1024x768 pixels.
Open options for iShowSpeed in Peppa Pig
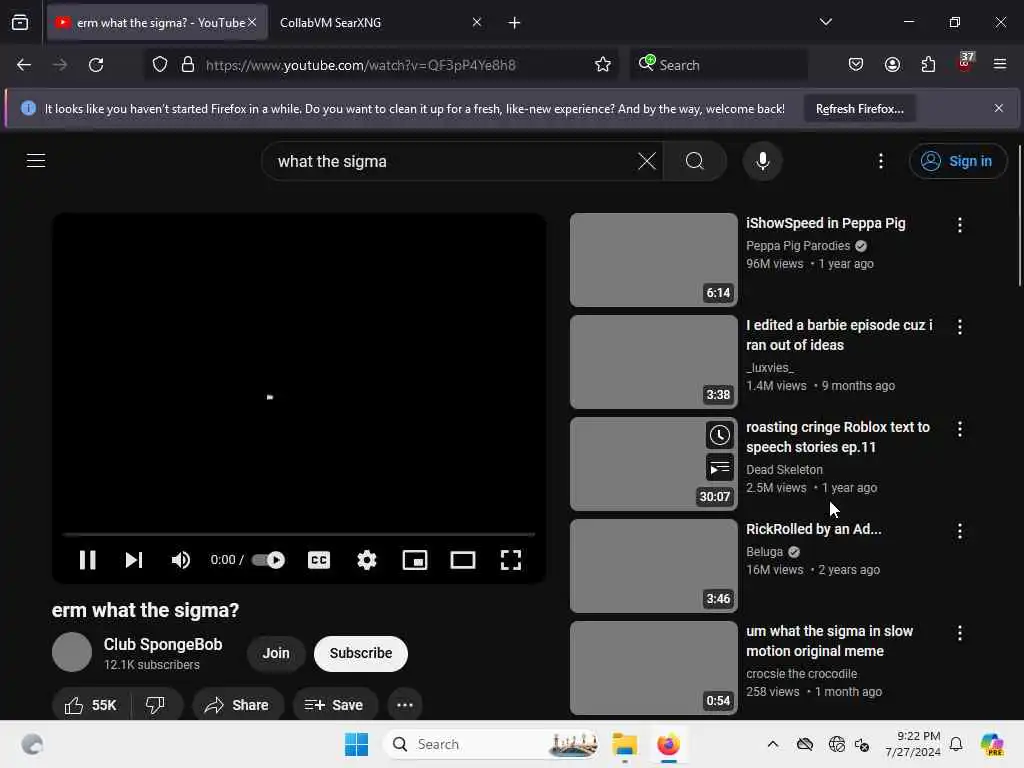point(959,225)
